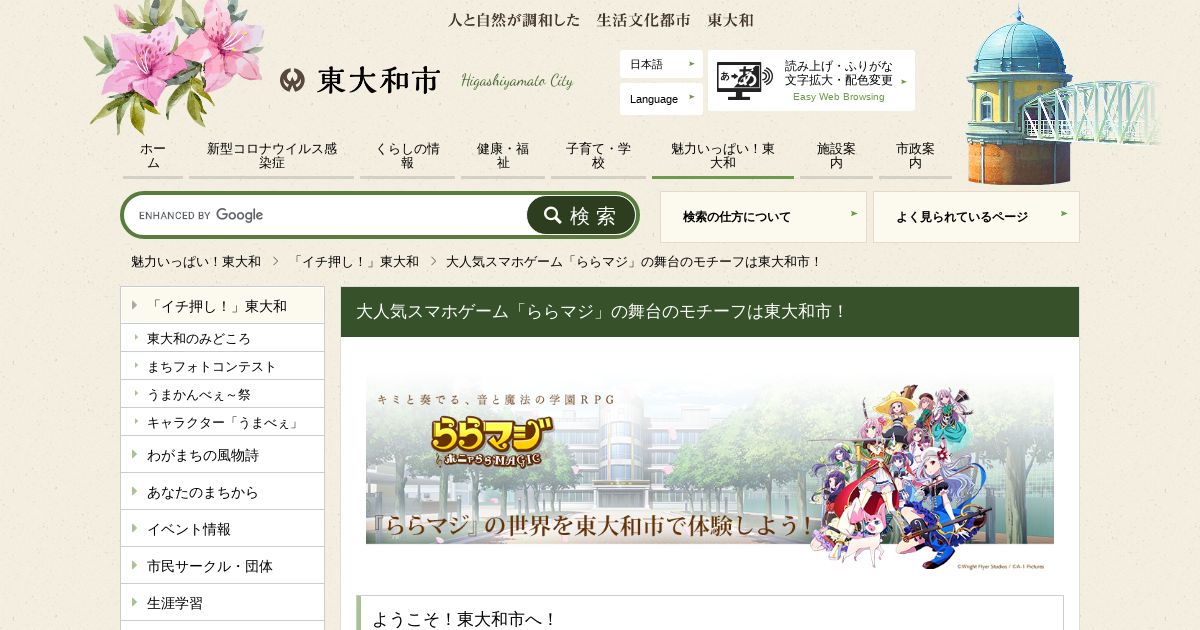1200x630 pixels.
Task: Open 東大和のみどころ in sidebar
Action: coord(222,338)
